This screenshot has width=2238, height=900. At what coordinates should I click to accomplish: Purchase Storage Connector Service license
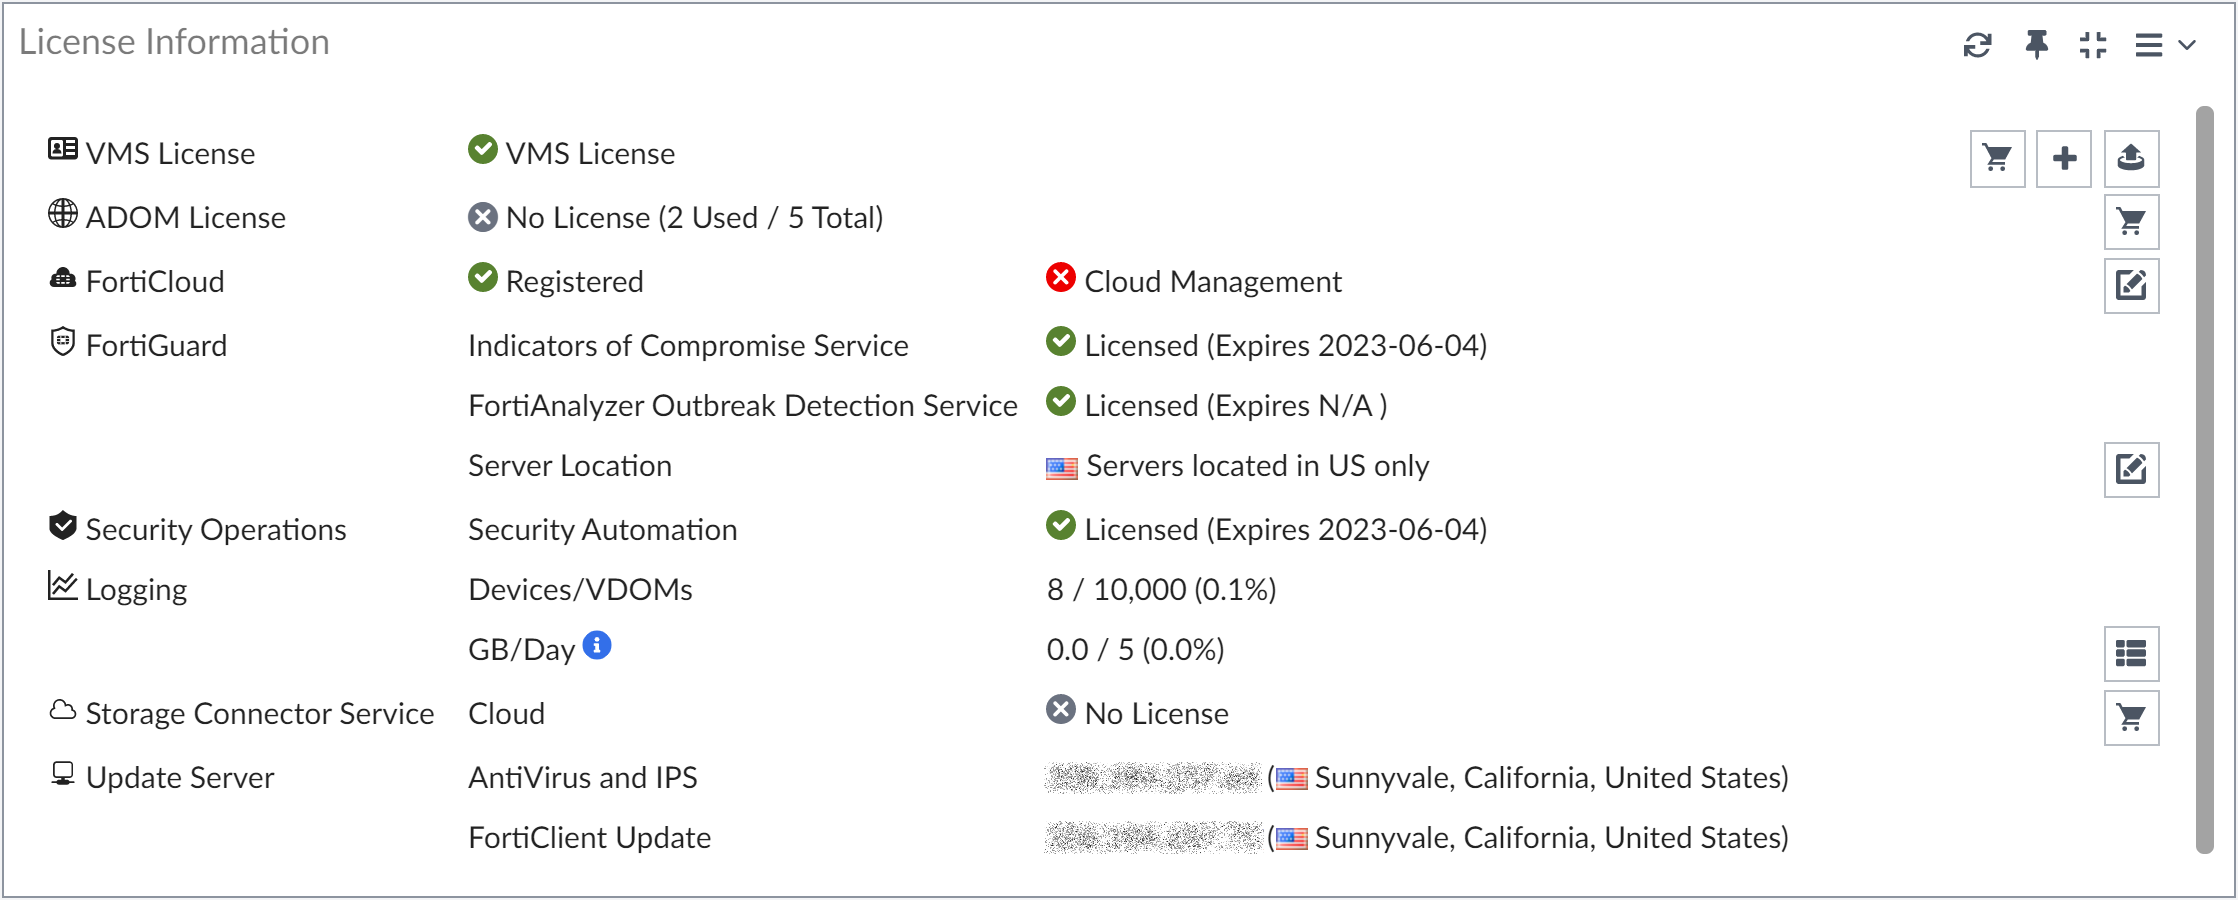tap(2131, 718)
